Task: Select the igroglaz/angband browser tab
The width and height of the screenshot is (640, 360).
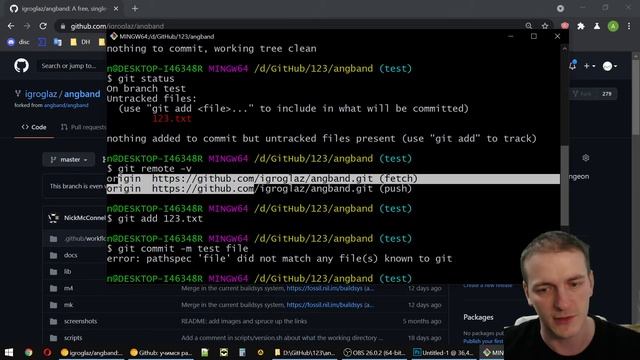Action: 64,9
